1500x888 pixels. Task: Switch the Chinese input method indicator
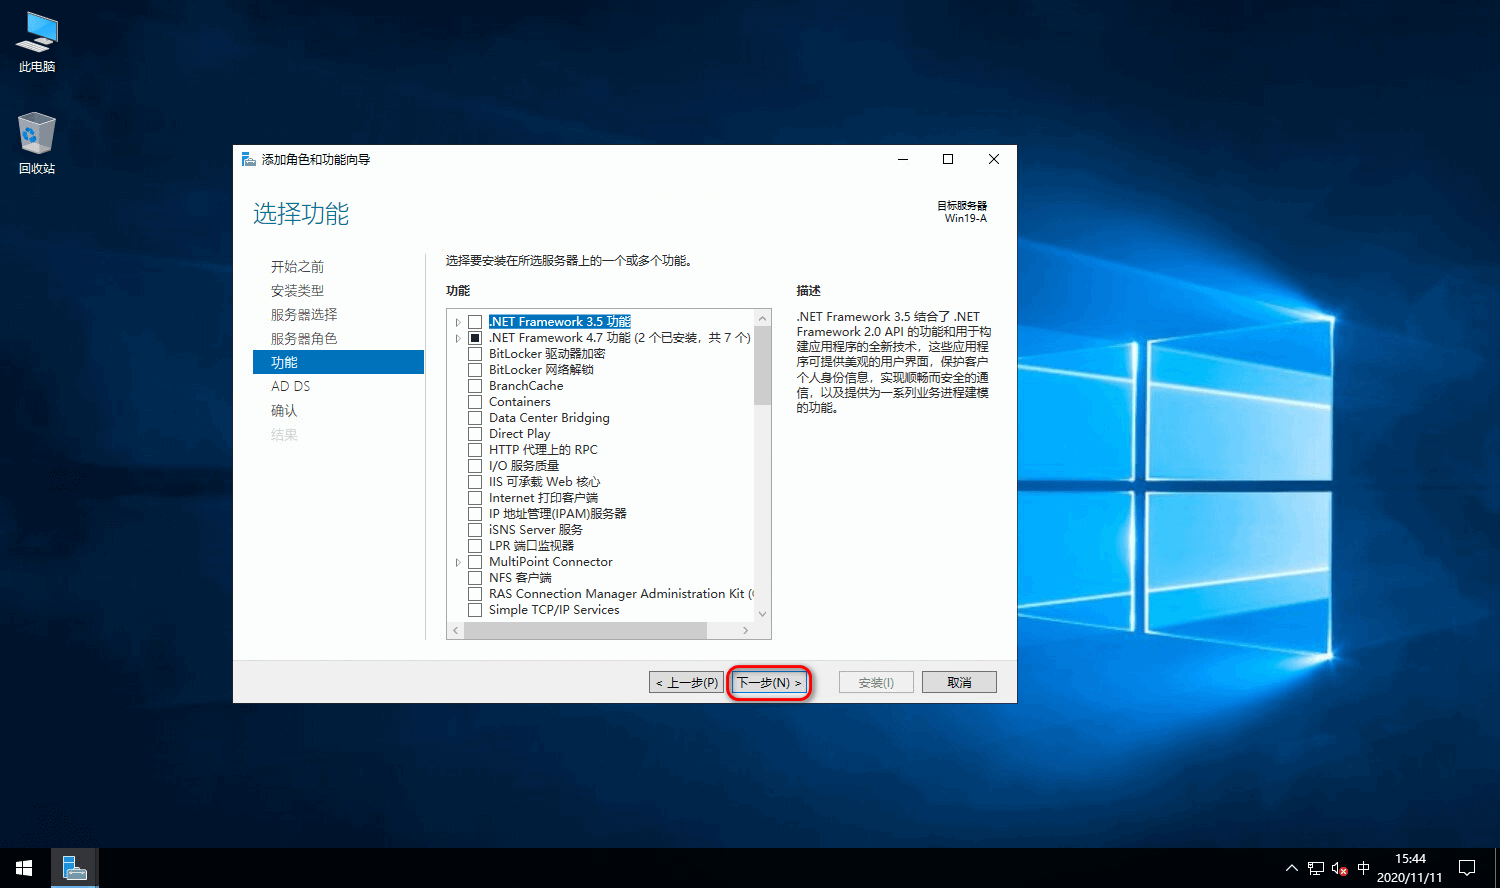[1363, 868]
